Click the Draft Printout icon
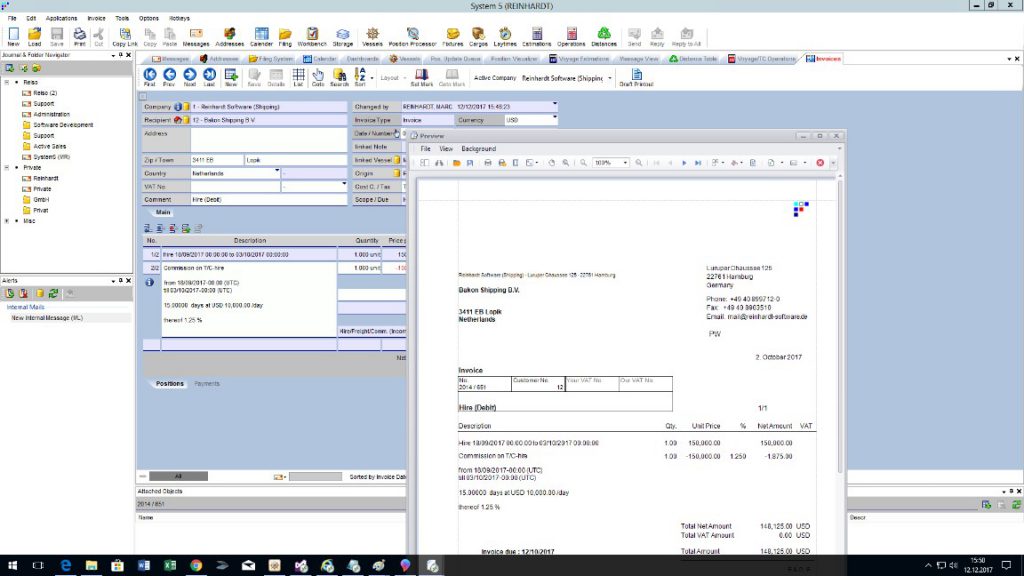The width and height of the screenshot is (1024, 576). click(636, 77)
